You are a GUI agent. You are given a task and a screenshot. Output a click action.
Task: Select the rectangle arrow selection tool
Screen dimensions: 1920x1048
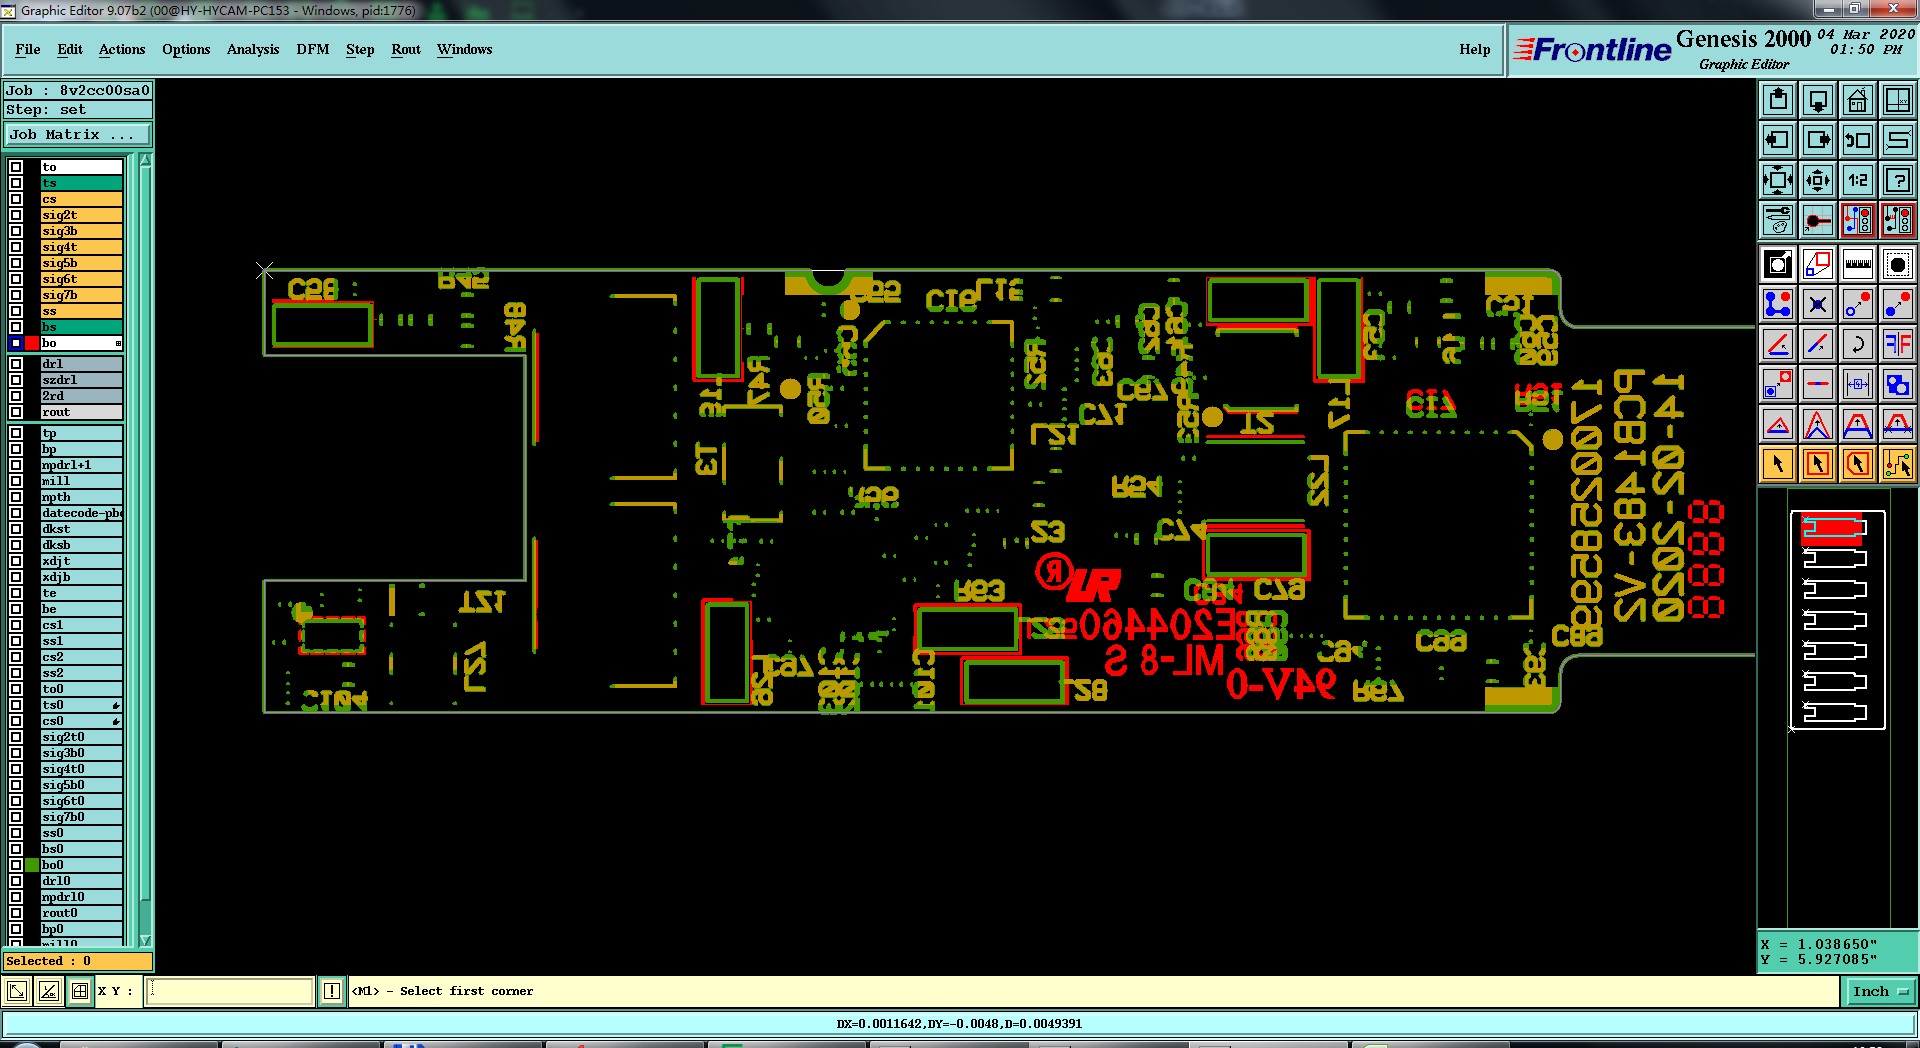tap(1818, 464)
